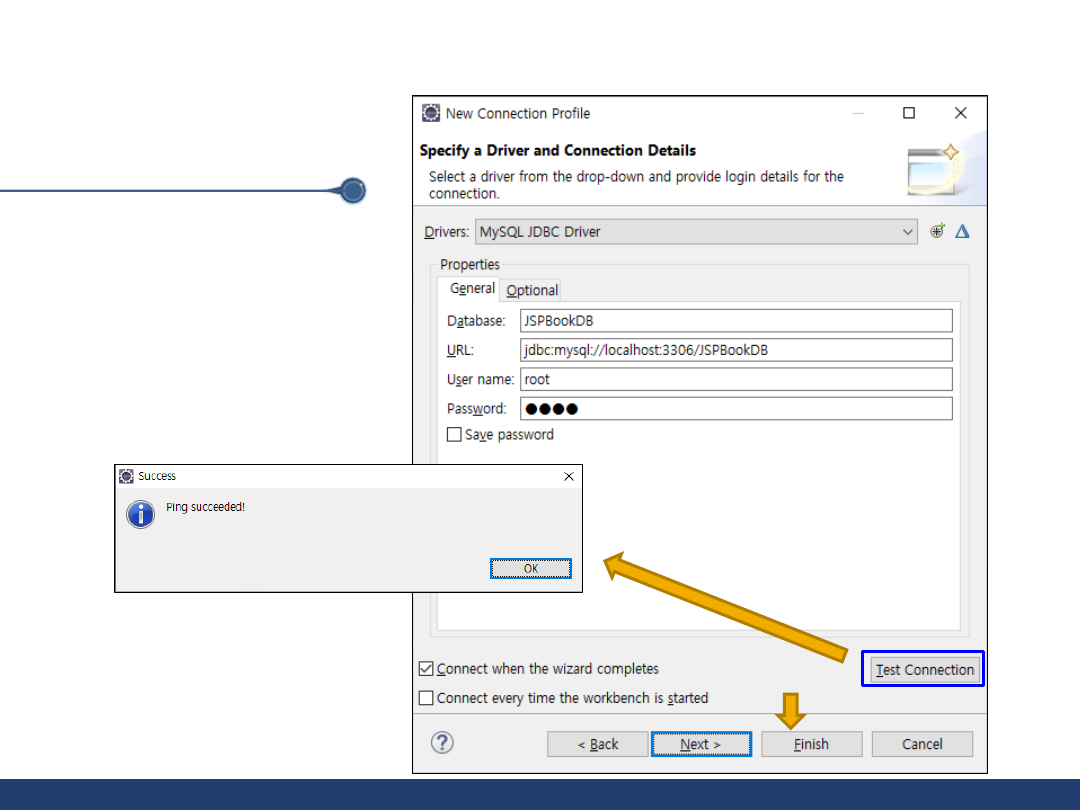Click the Eclipse icon in wizard title bar
1080x810 pixels.
coord(431,113)
